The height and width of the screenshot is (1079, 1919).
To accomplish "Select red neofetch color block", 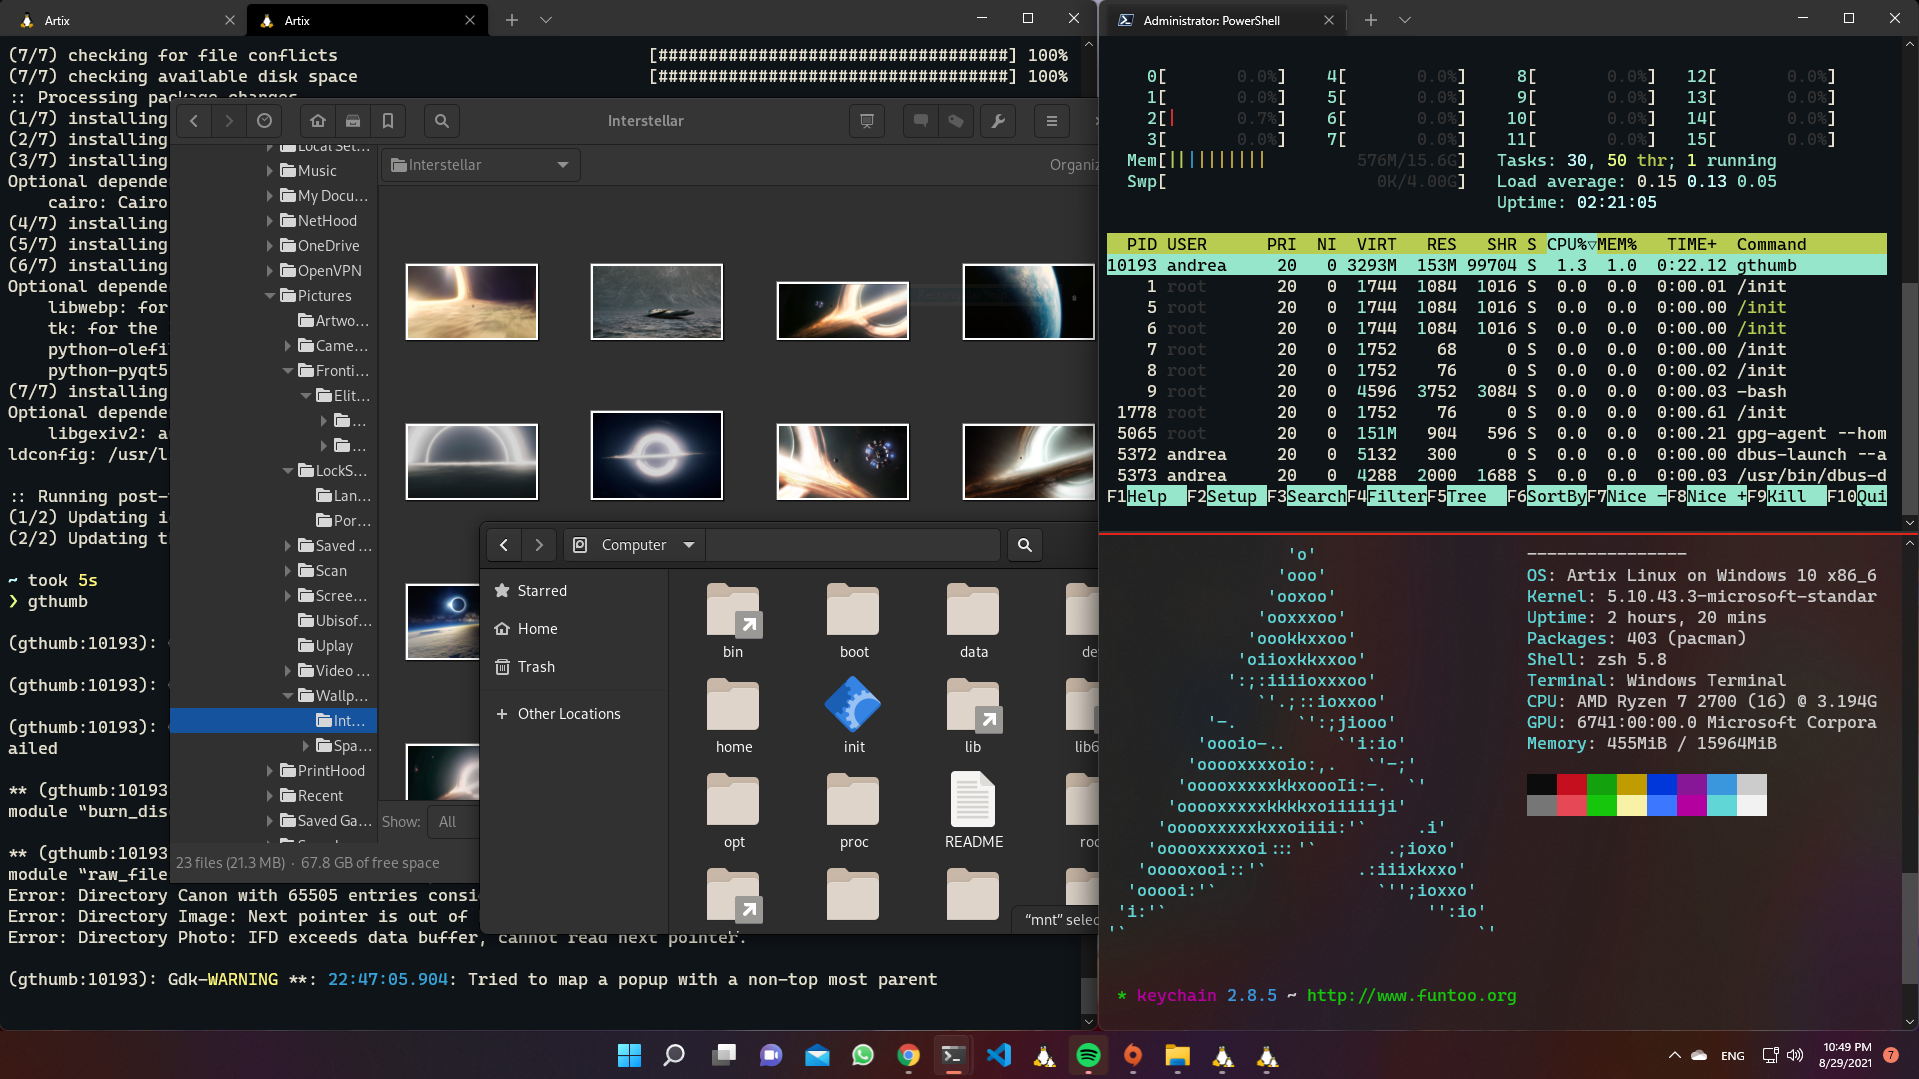I will 1572,784.
